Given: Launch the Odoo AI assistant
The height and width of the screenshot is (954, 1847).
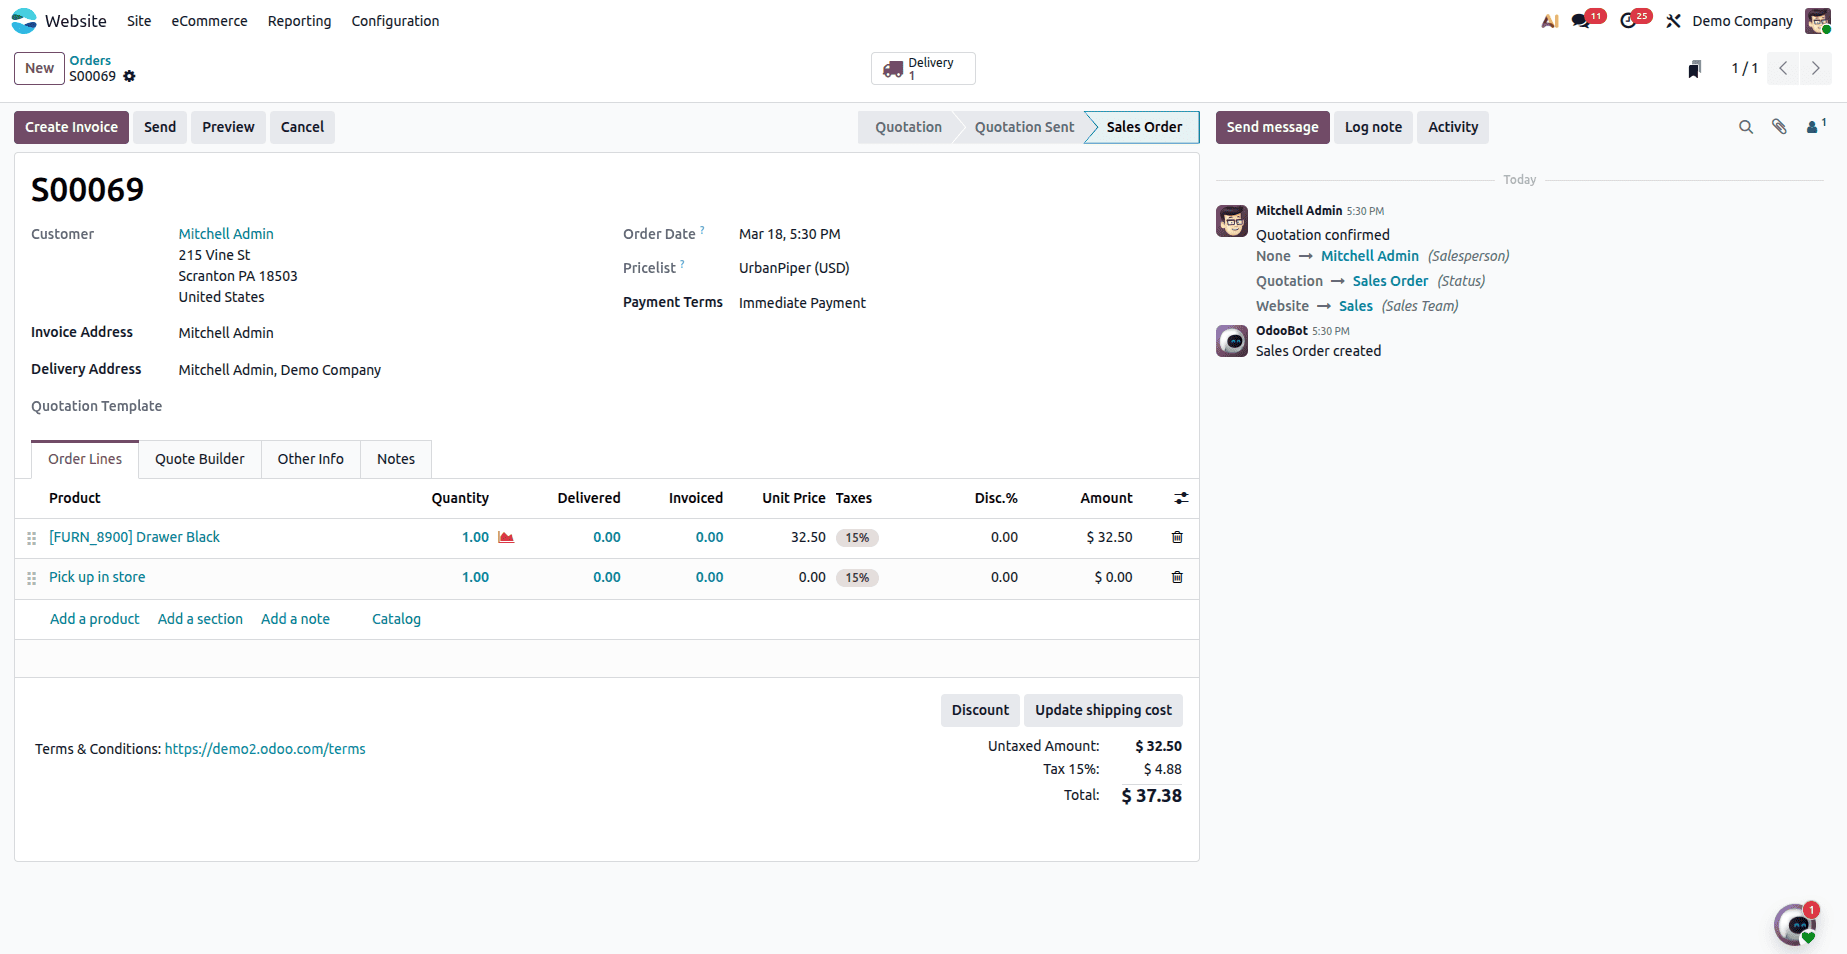Looking at the screenshot, I should [1548, 20].
